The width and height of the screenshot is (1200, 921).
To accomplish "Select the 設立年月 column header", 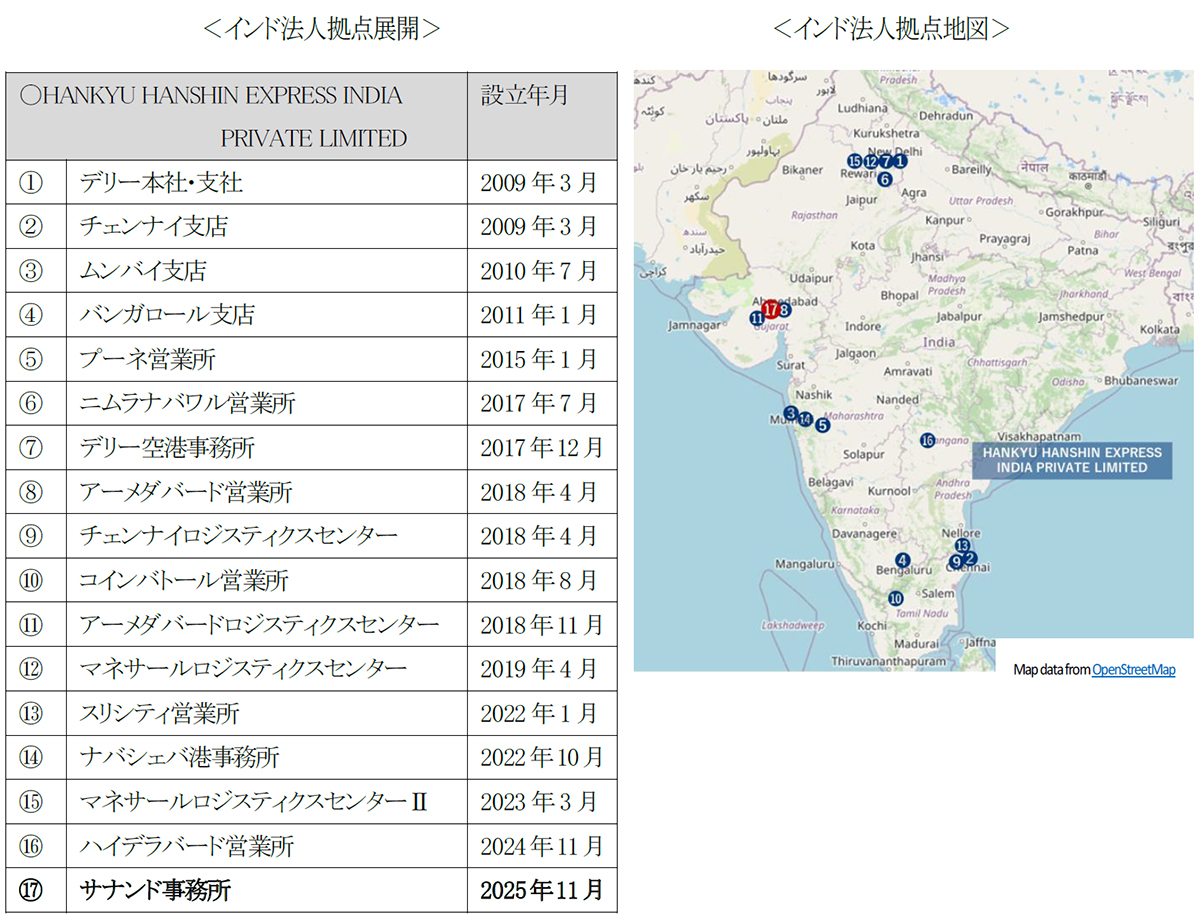I will [525, 95].
